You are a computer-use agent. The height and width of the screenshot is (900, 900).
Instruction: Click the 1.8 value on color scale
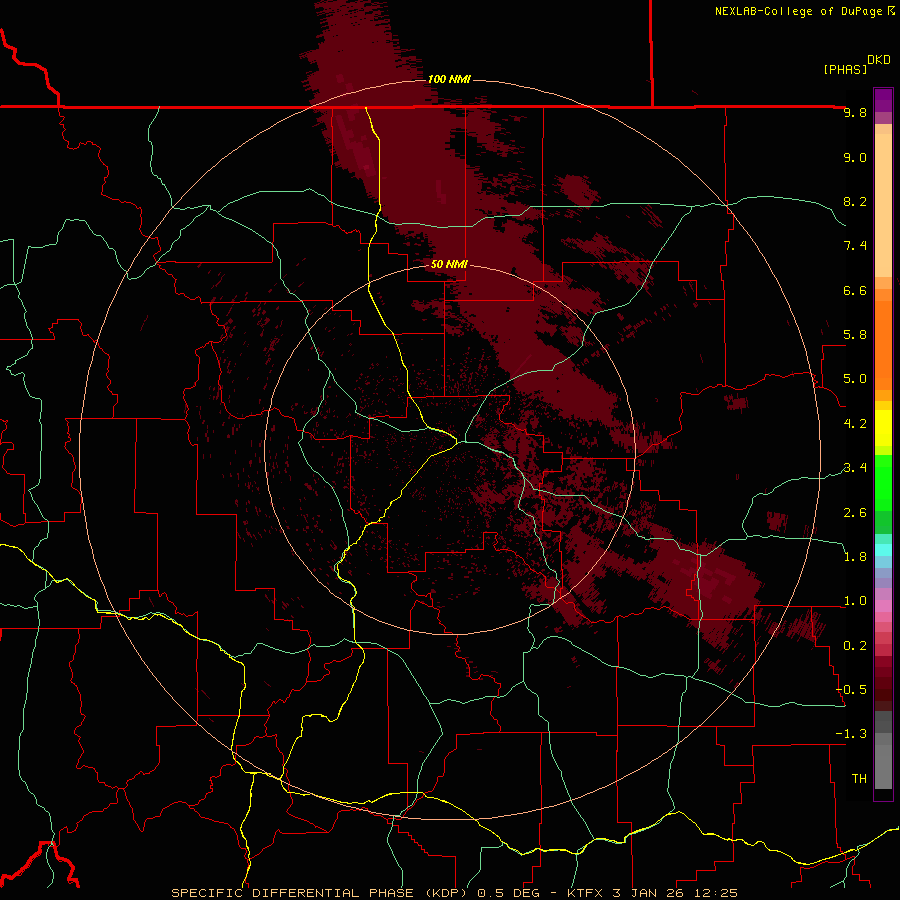[x=855, y=557]
